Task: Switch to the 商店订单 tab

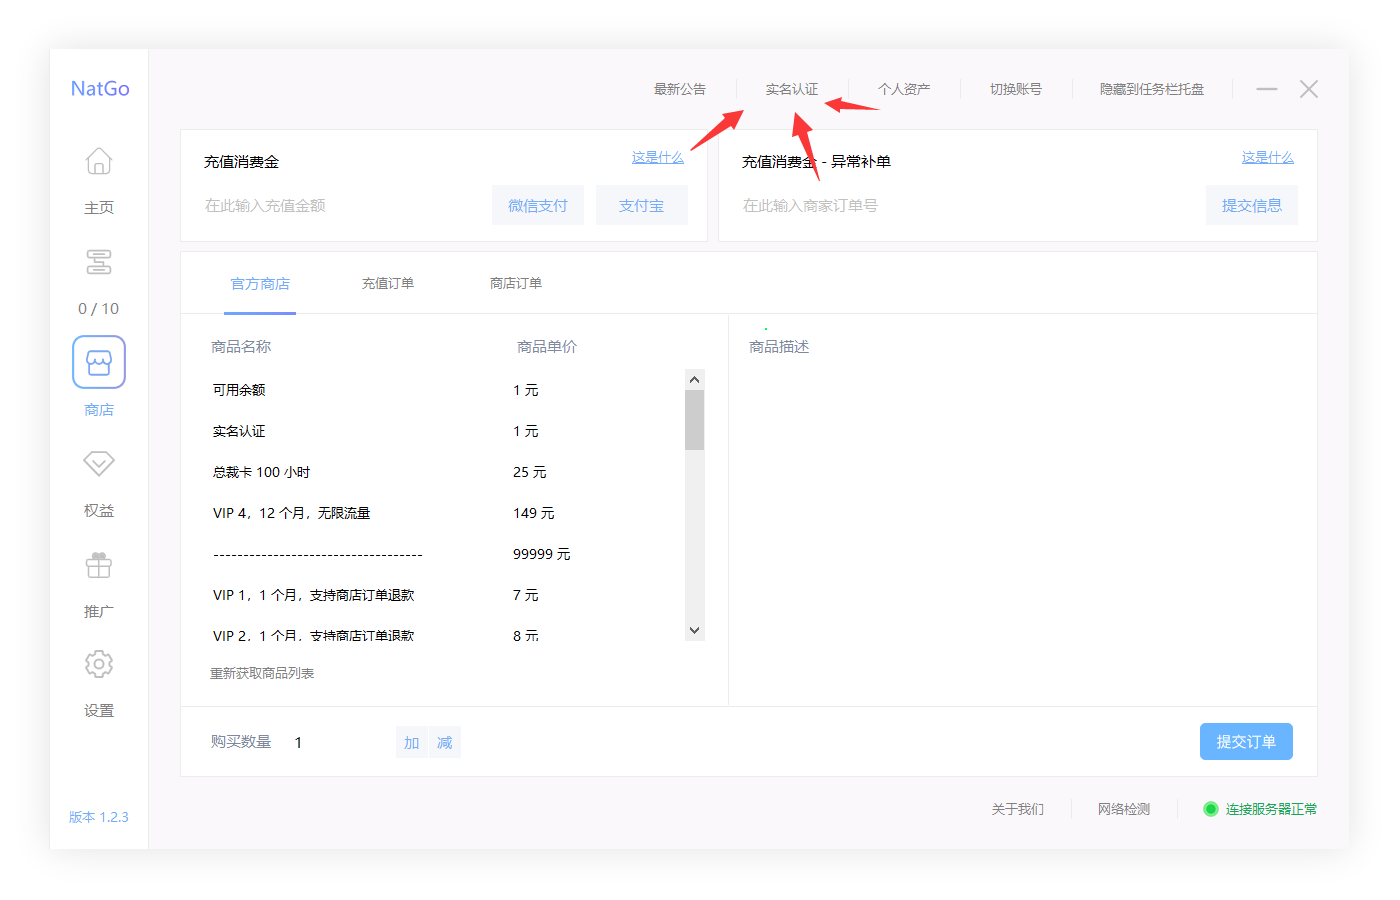Action: click(x=516, y=283)
